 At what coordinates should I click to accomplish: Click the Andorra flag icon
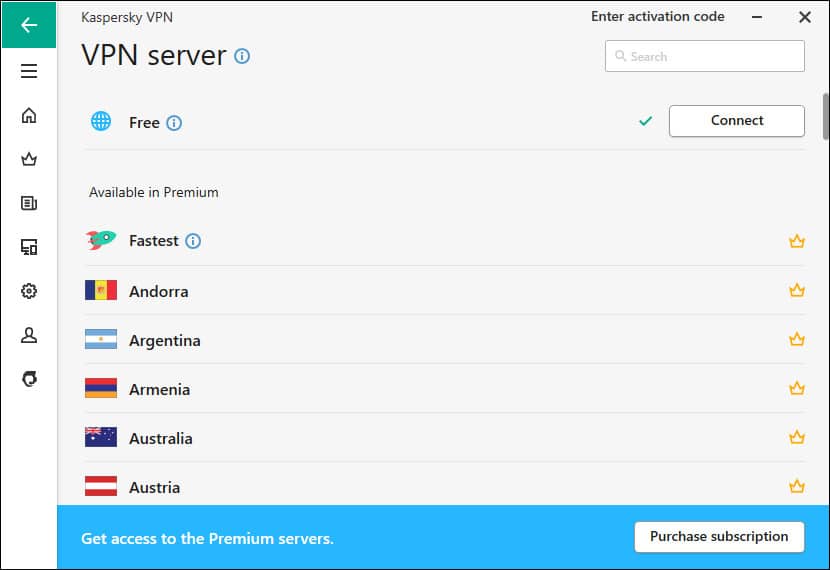click(x=101, y=290)
